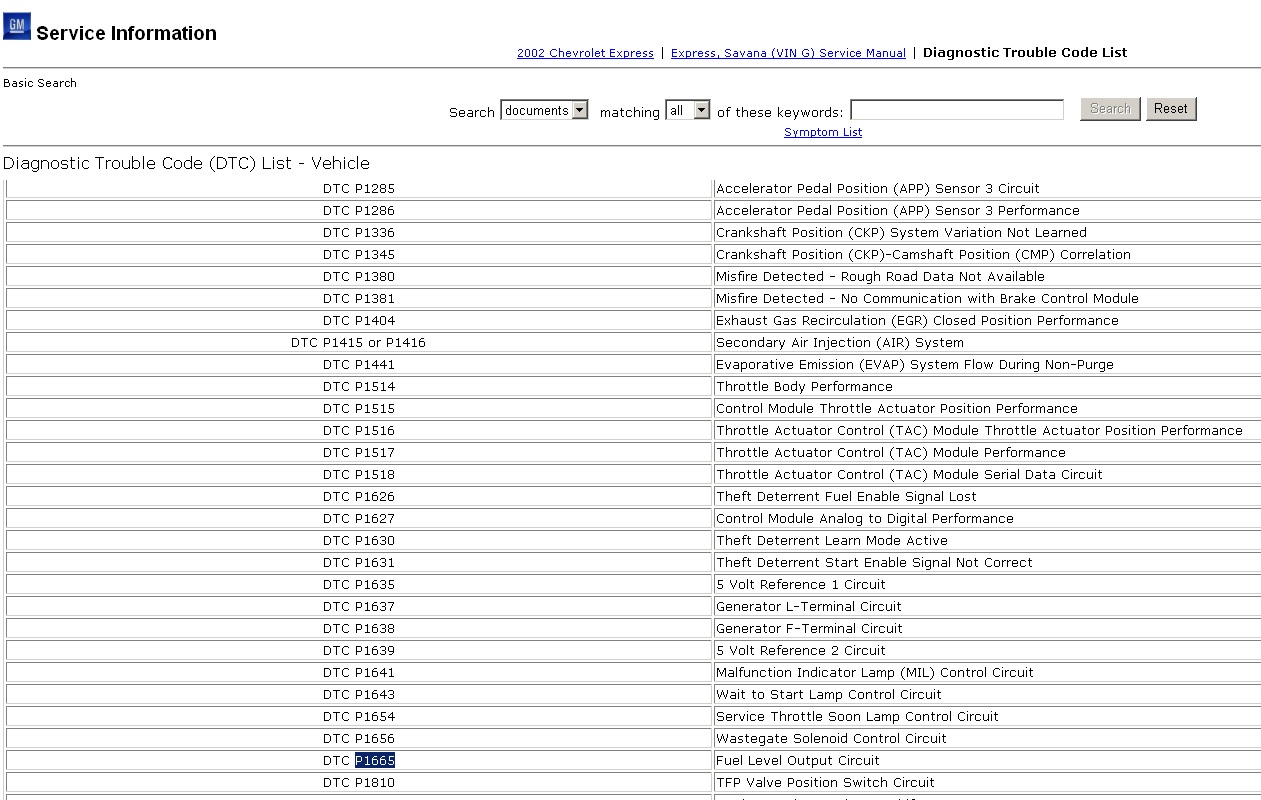Click the highlighted P1665 code

[375, 760]
